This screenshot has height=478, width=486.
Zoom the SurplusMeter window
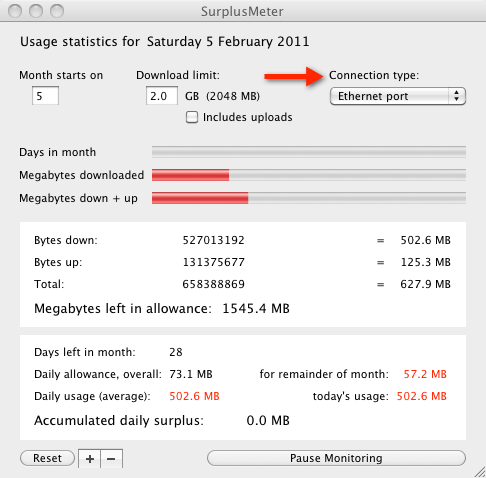(x=57, y=11)
